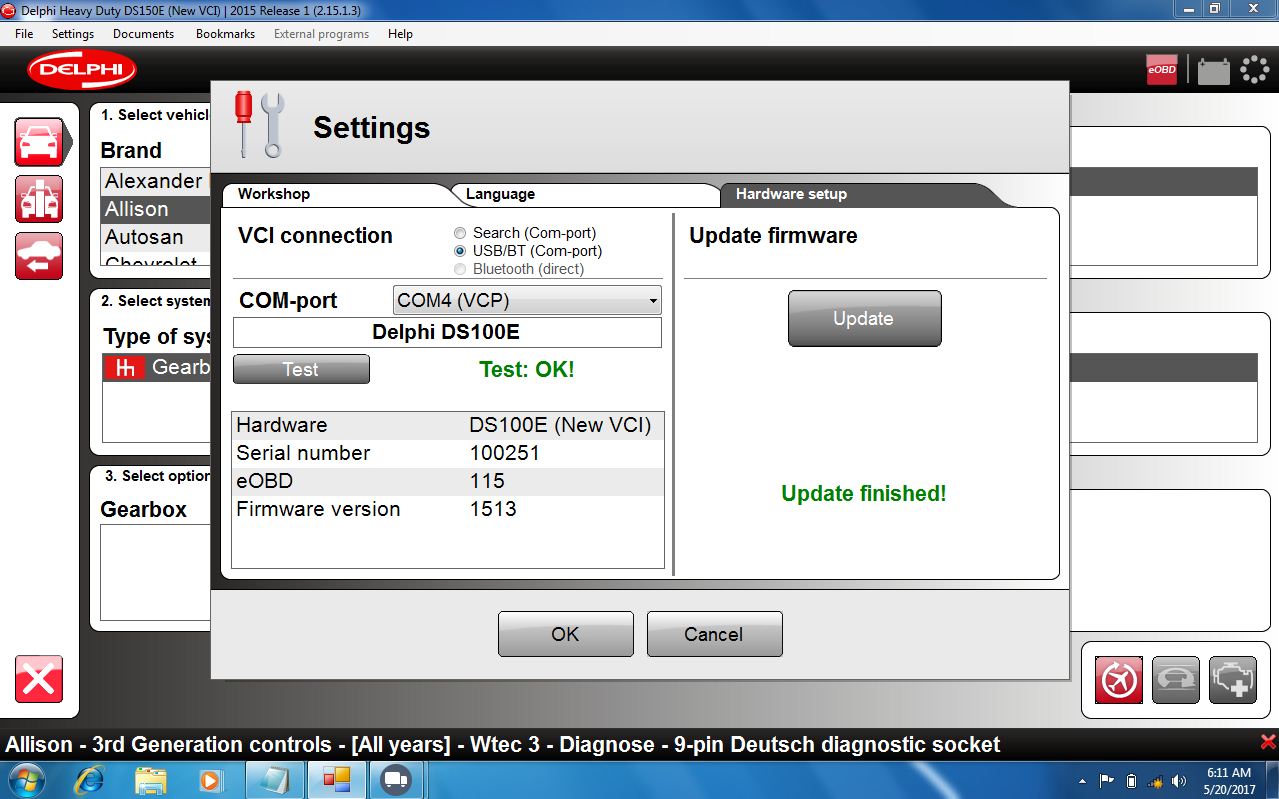Click the screwdriver and wrench Settings icon

pos(259,124)
